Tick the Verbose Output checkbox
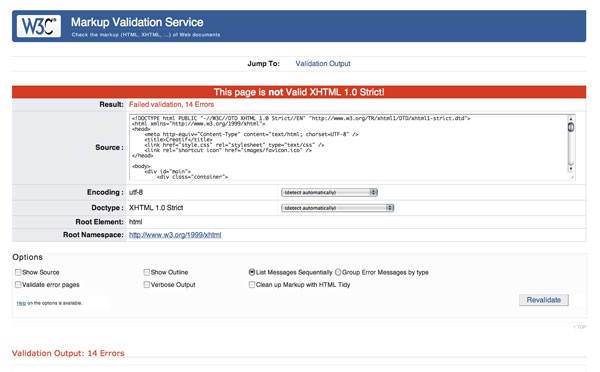The image size is (600, 372). click(x=147, y=284)
